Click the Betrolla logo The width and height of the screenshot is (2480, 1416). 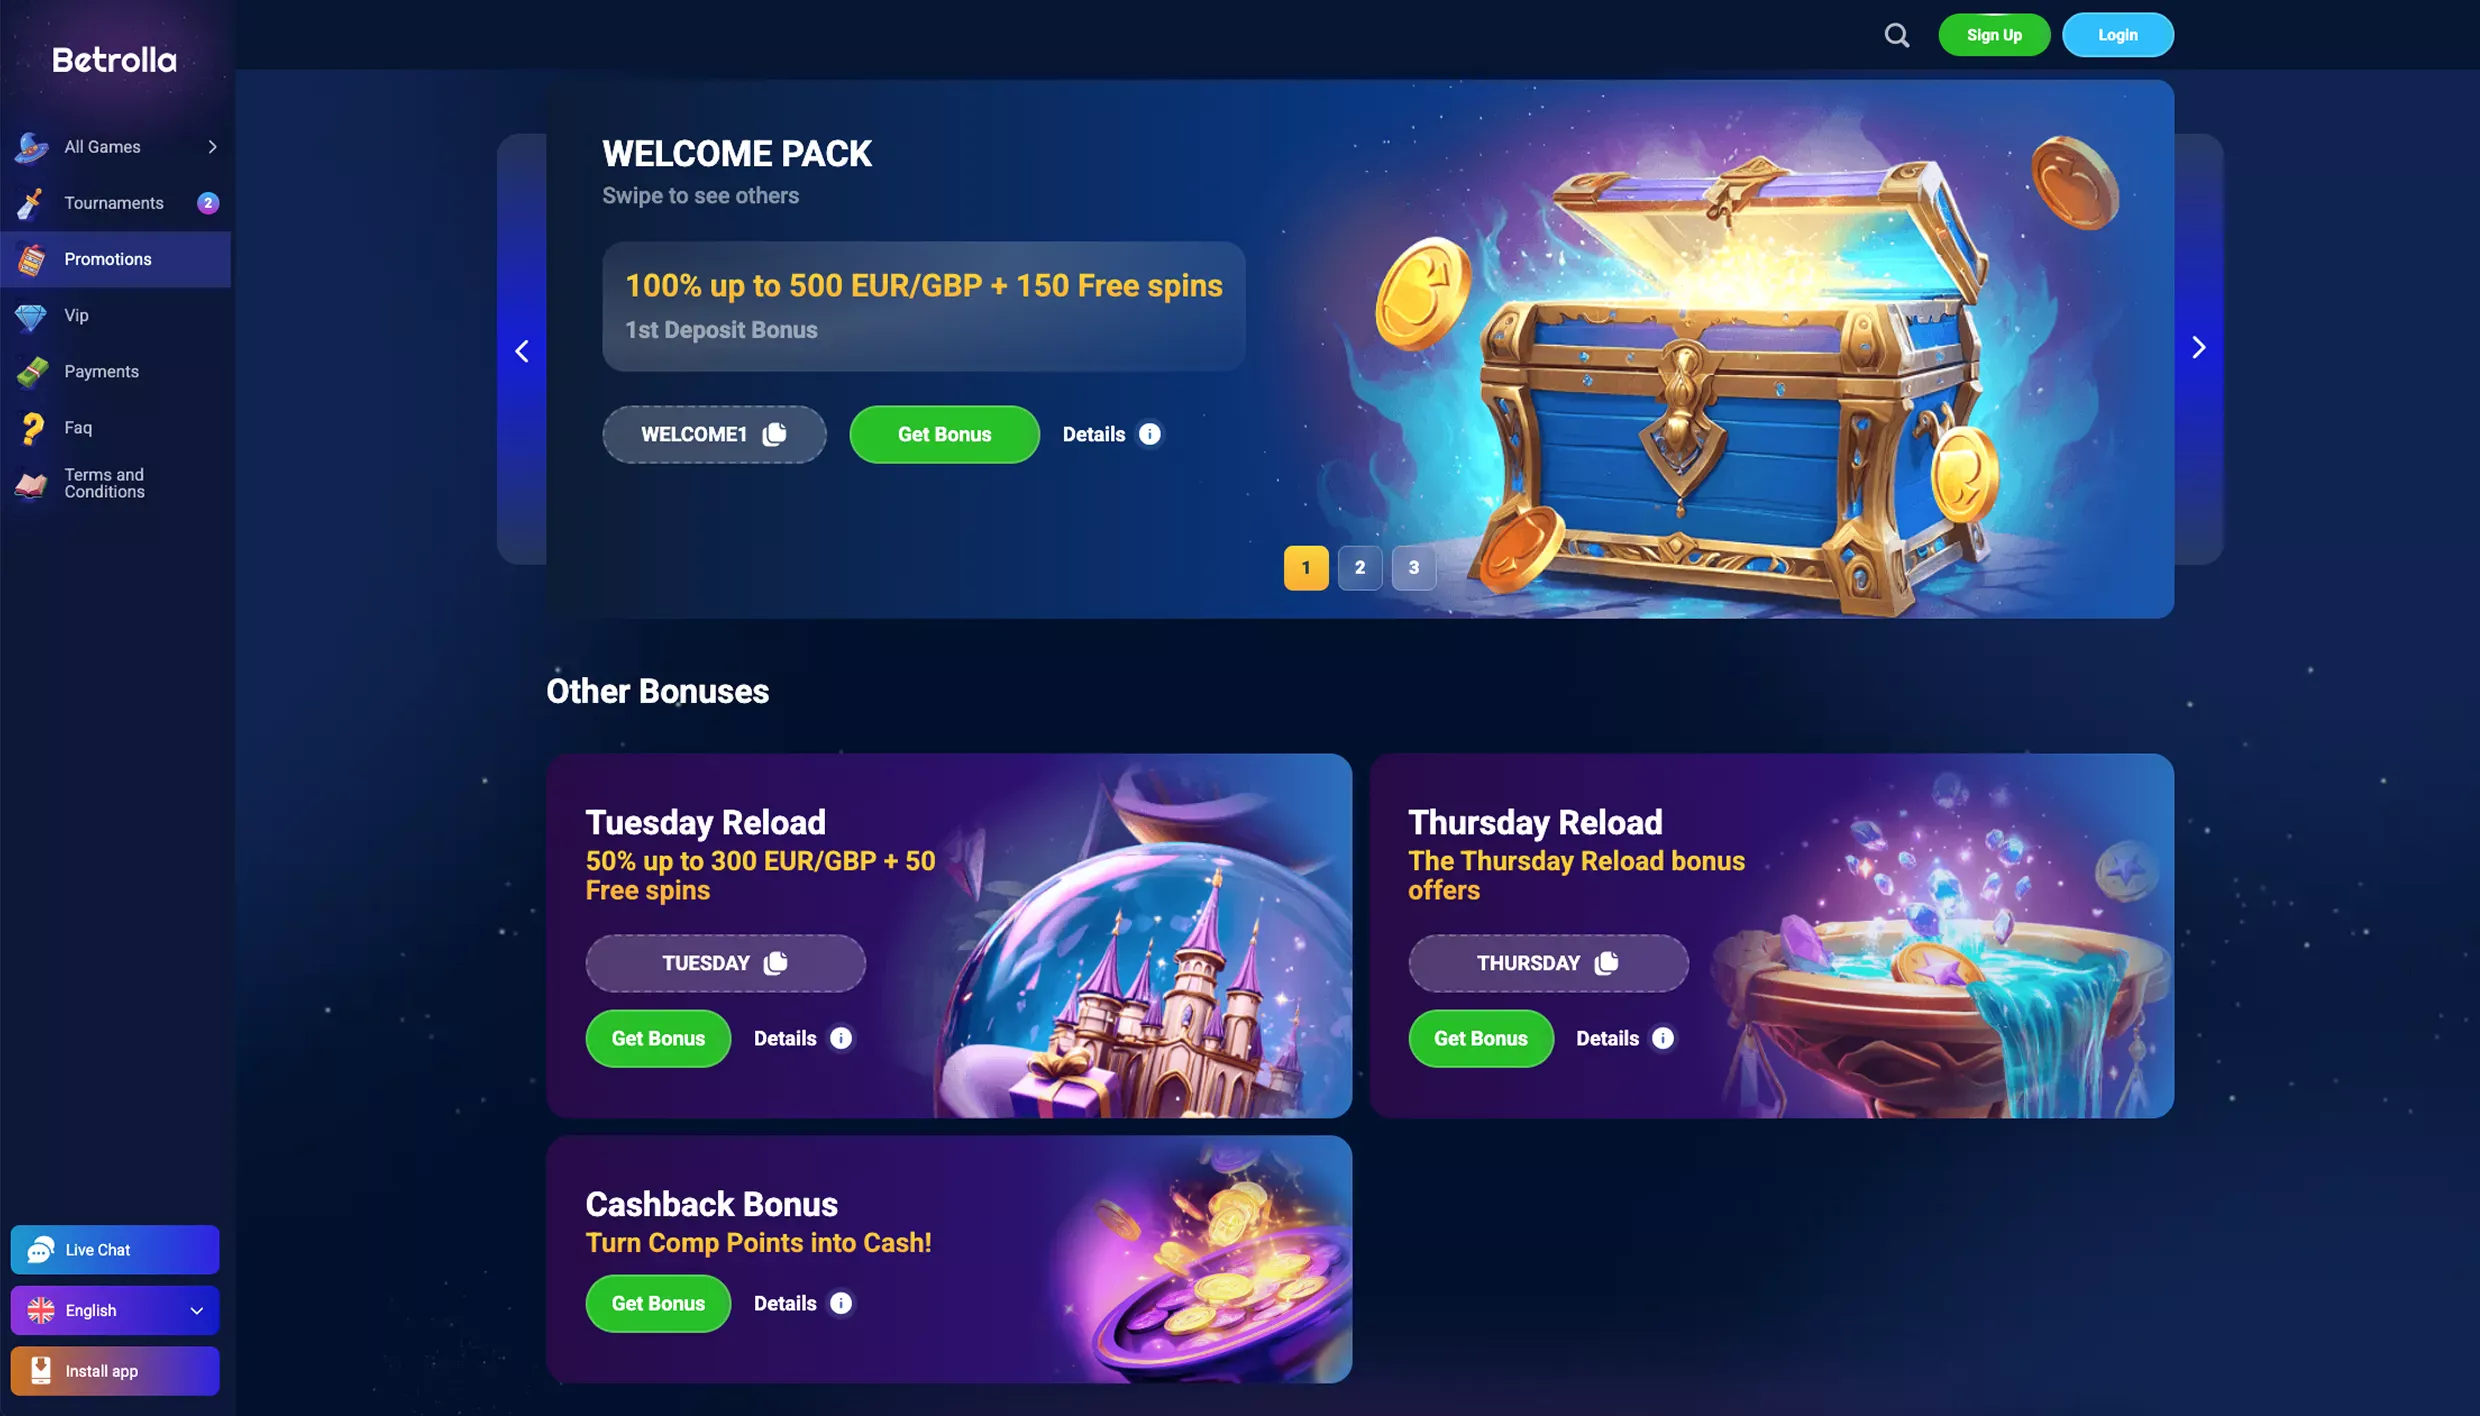coord(114,60)
